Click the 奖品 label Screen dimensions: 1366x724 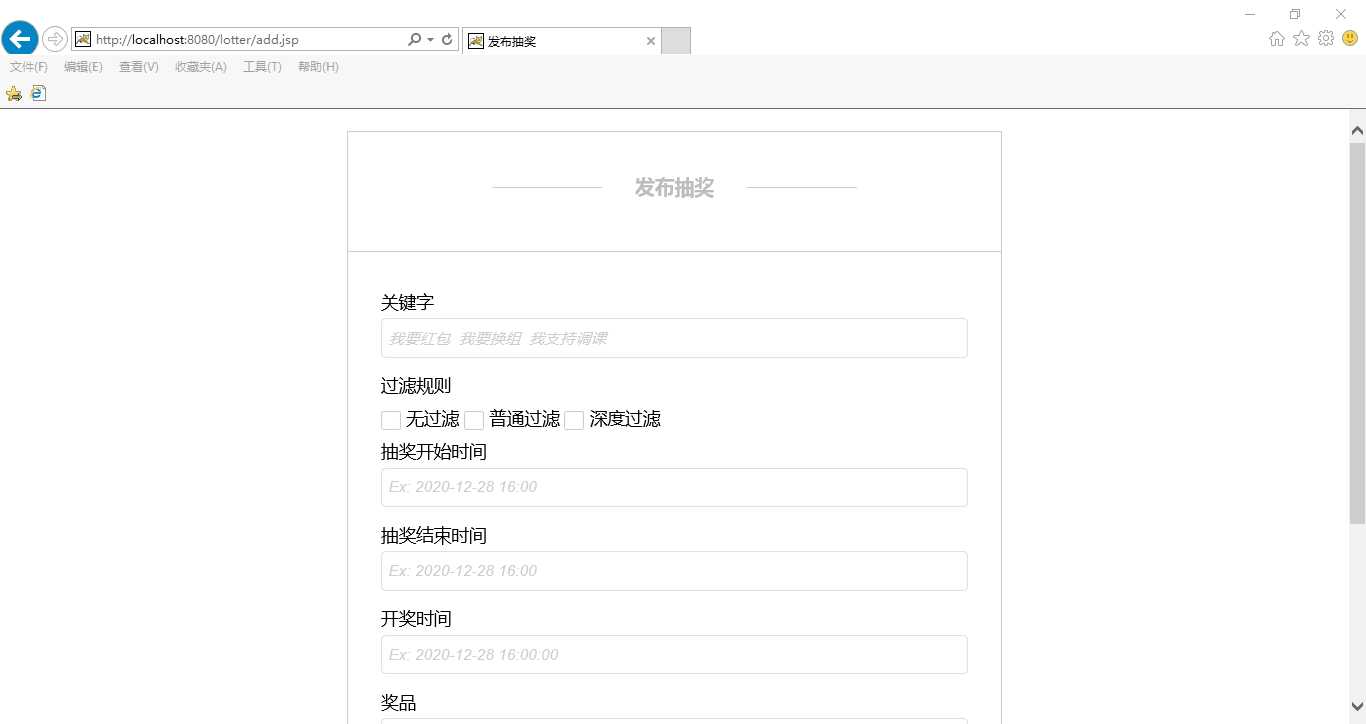click(x=399, y=703)
